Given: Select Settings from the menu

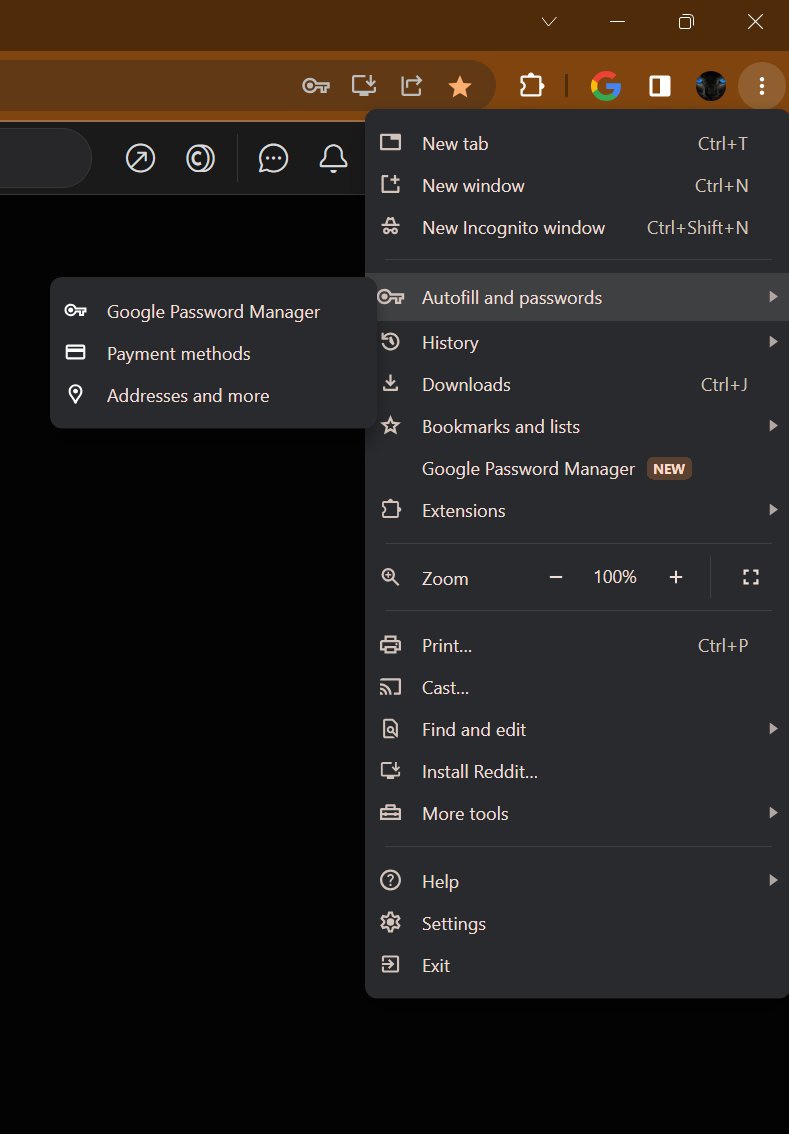Looking at the screenshot, I should [453, 923].
